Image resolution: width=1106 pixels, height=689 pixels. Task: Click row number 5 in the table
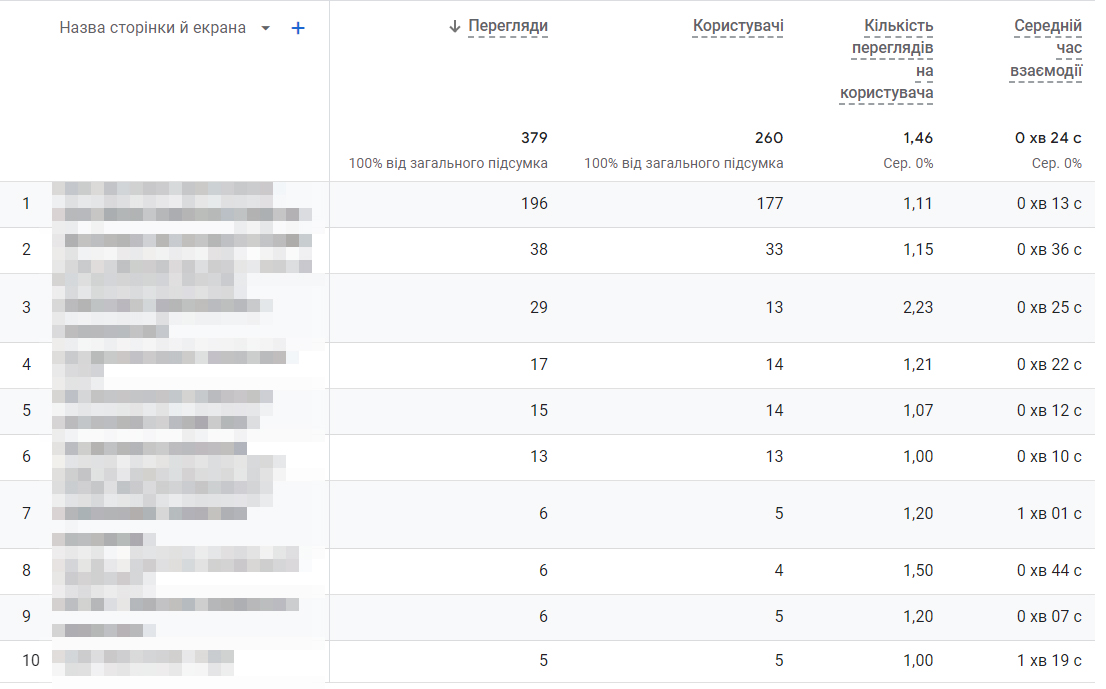pyautogui.click(x=27, y=411)
